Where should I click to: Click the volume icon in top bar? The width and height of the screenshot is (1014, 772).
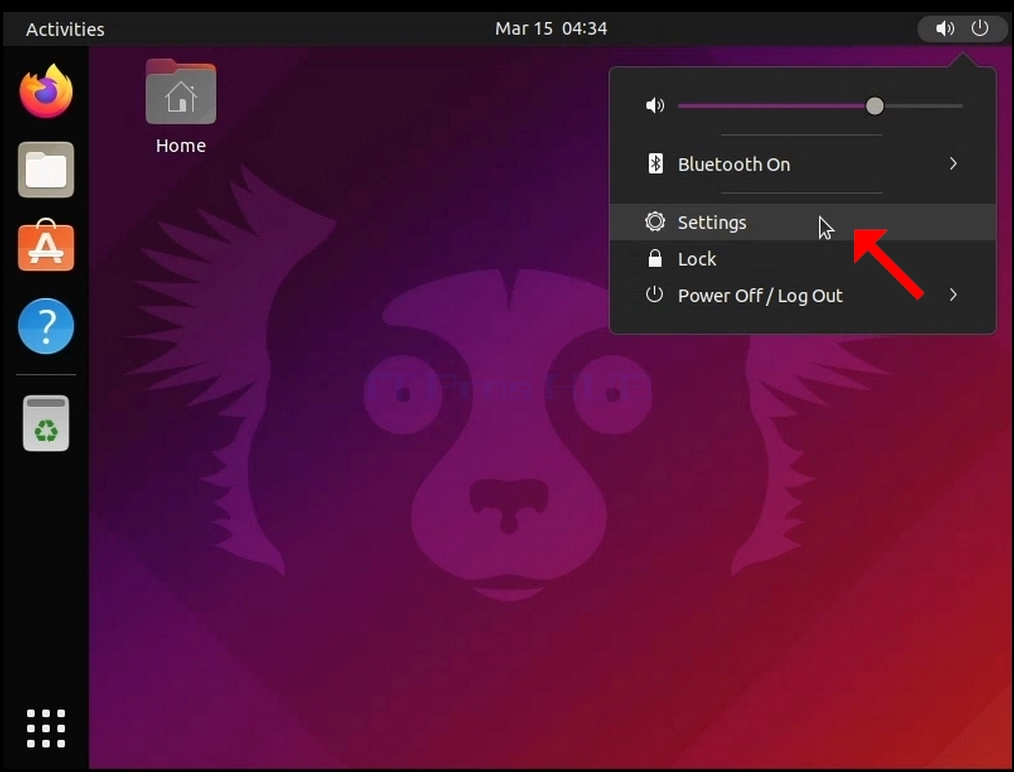(945, 28)
